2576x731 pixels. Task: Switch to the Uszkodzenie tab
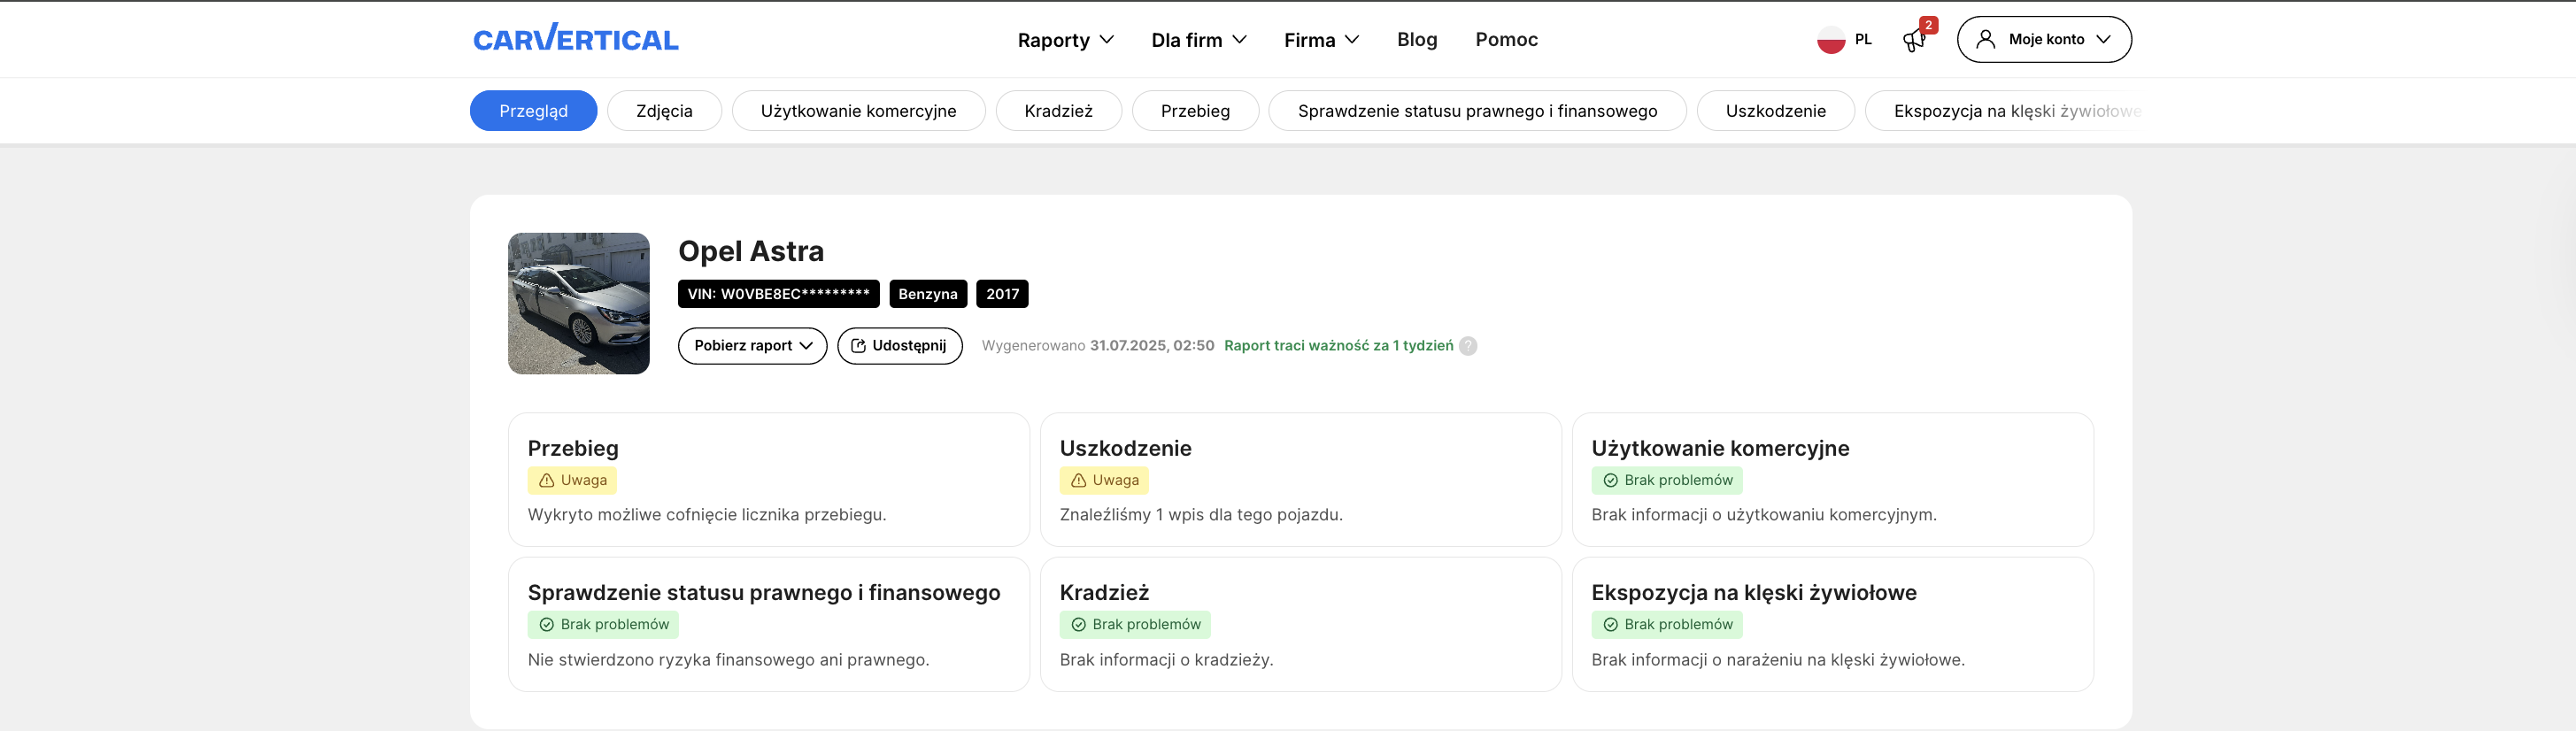click(x=1775, y=110)
